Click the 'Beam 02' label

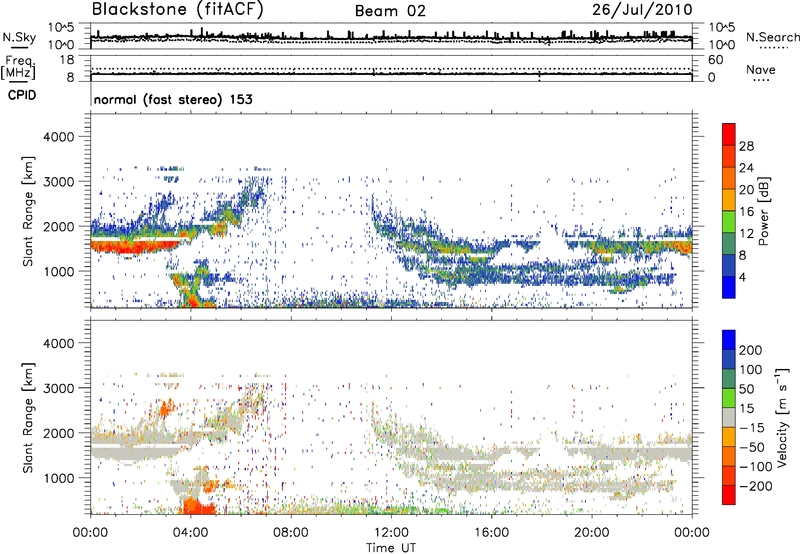pyautogui.click(x=390, y=11)
